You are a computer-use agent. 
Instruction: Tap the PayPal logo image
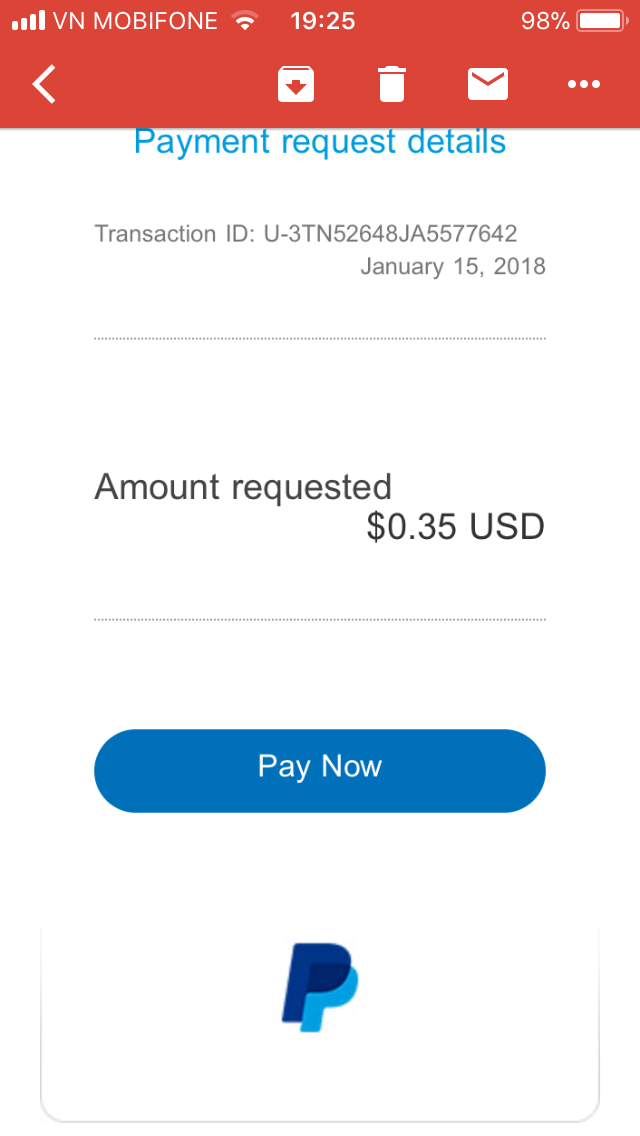click(320, 986)
